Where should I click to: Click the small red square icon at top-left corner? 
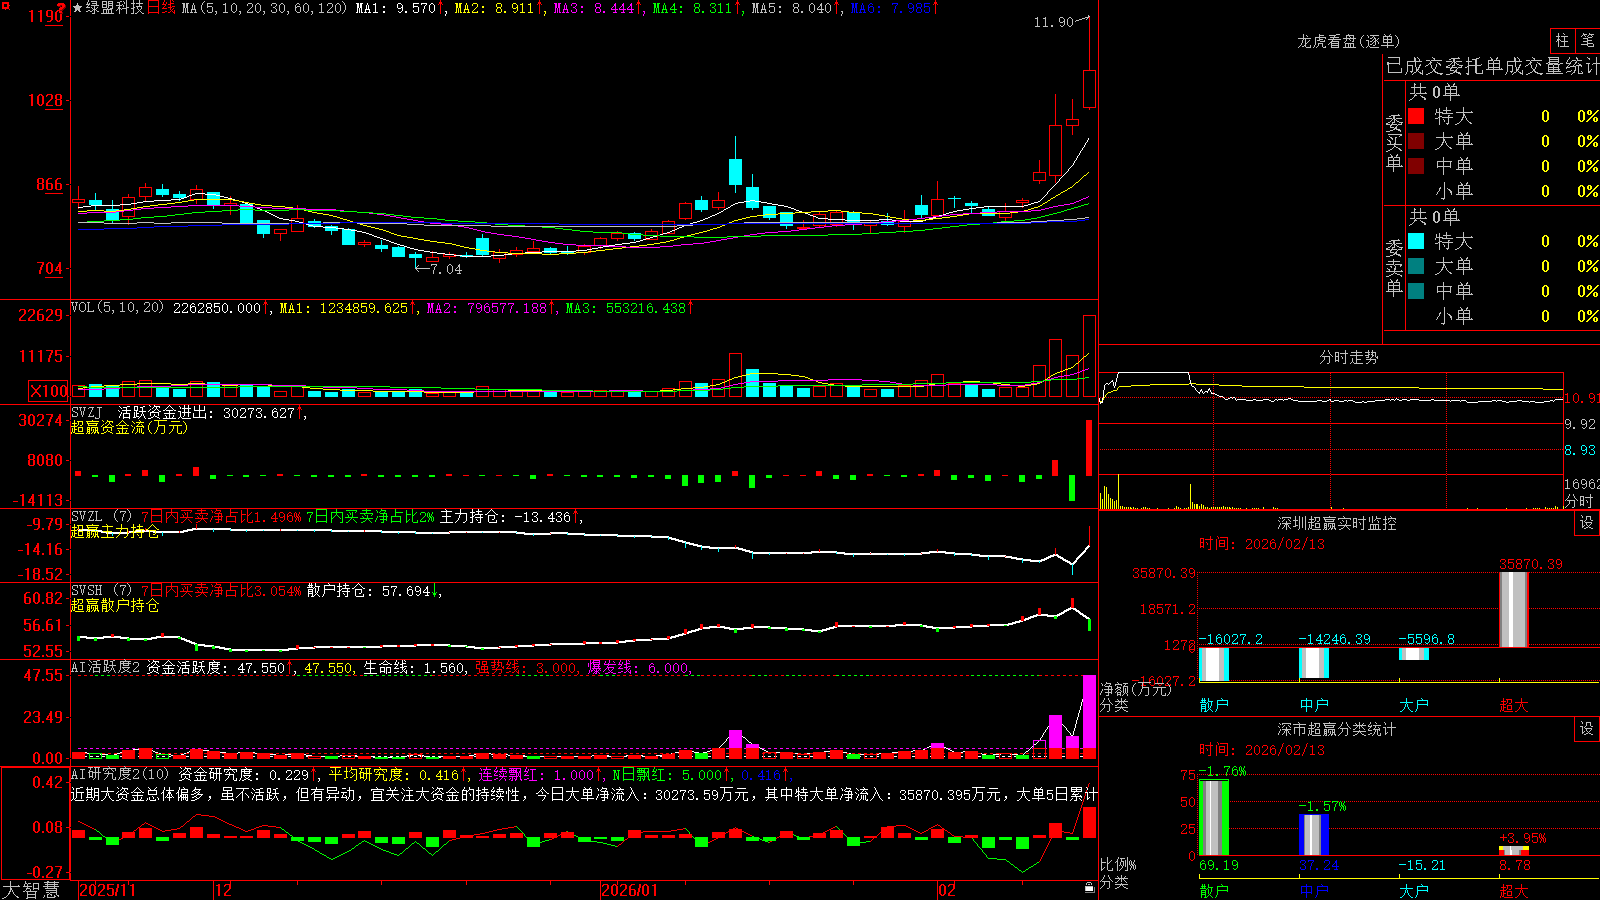click(x=5, y=5)
